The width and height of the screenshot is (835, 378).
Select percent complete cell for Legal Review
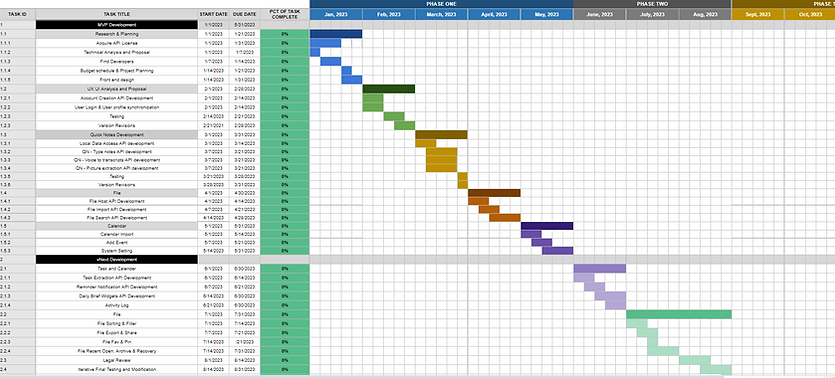[x=285, y=360]
